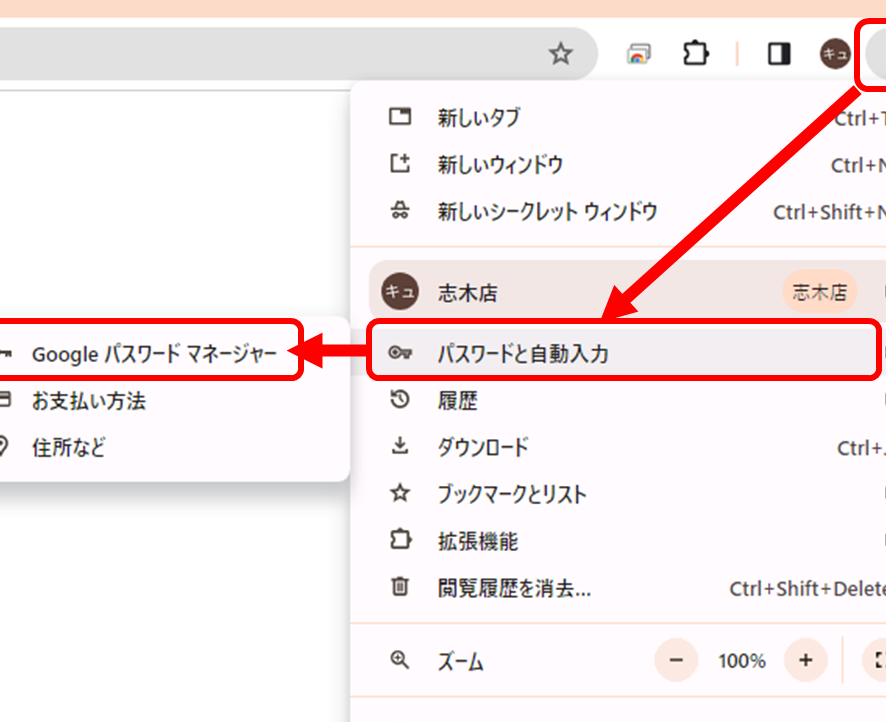This screenshot has width=886, height=722.
Task: Expand ブックマークとリスト submenu
Action: coord(511,494)
